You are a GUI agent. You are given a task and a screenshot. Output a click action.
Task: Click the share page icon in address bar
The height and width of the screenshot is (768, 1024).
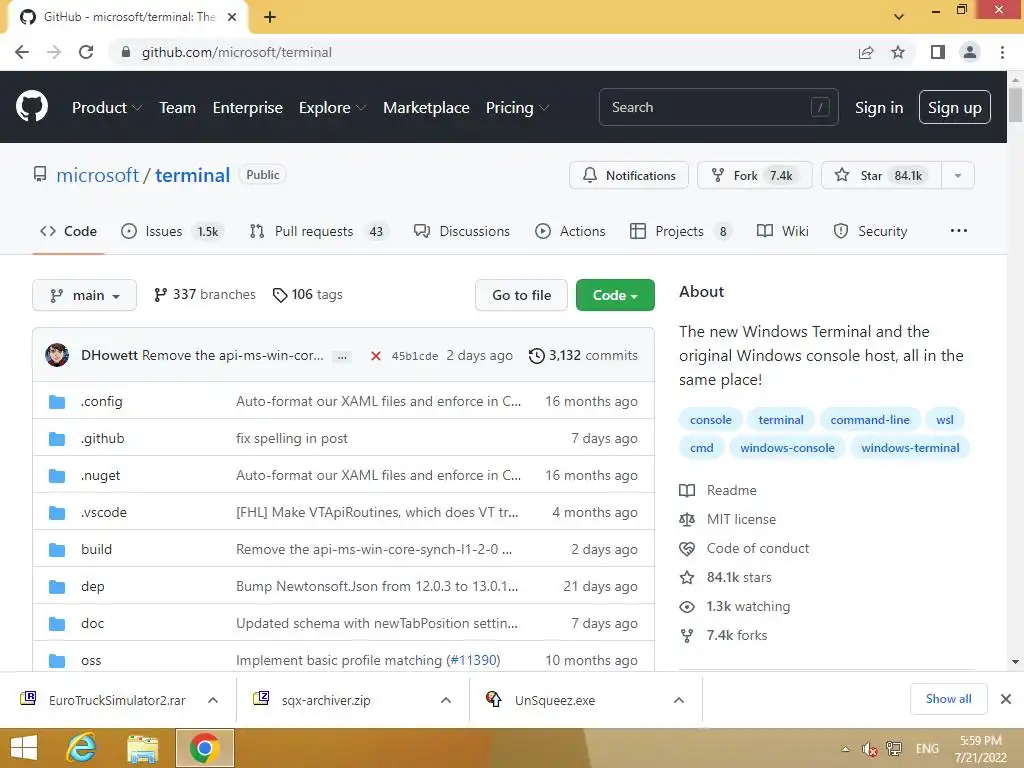click(x=866, y=52)
